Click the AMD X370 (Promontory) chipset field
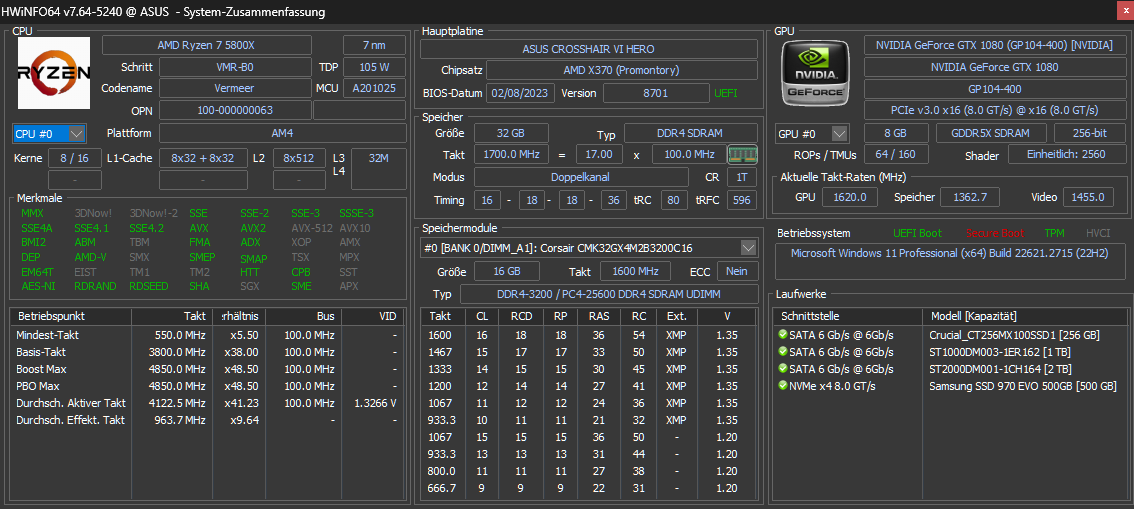 point(621,70)
